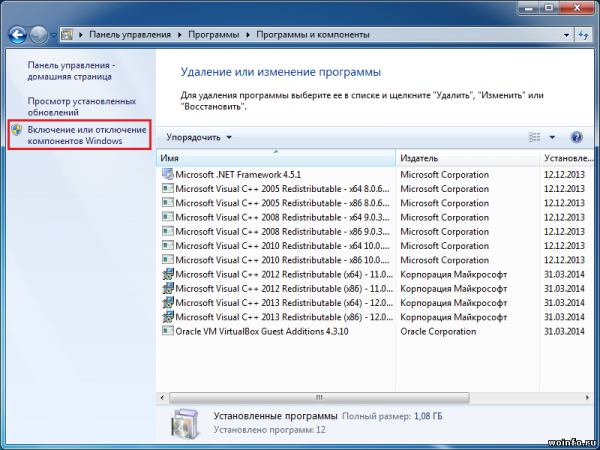Select Visual C++ 2012 (x64) Redistributable icon

pyautogui.click(x=167, y=274)
